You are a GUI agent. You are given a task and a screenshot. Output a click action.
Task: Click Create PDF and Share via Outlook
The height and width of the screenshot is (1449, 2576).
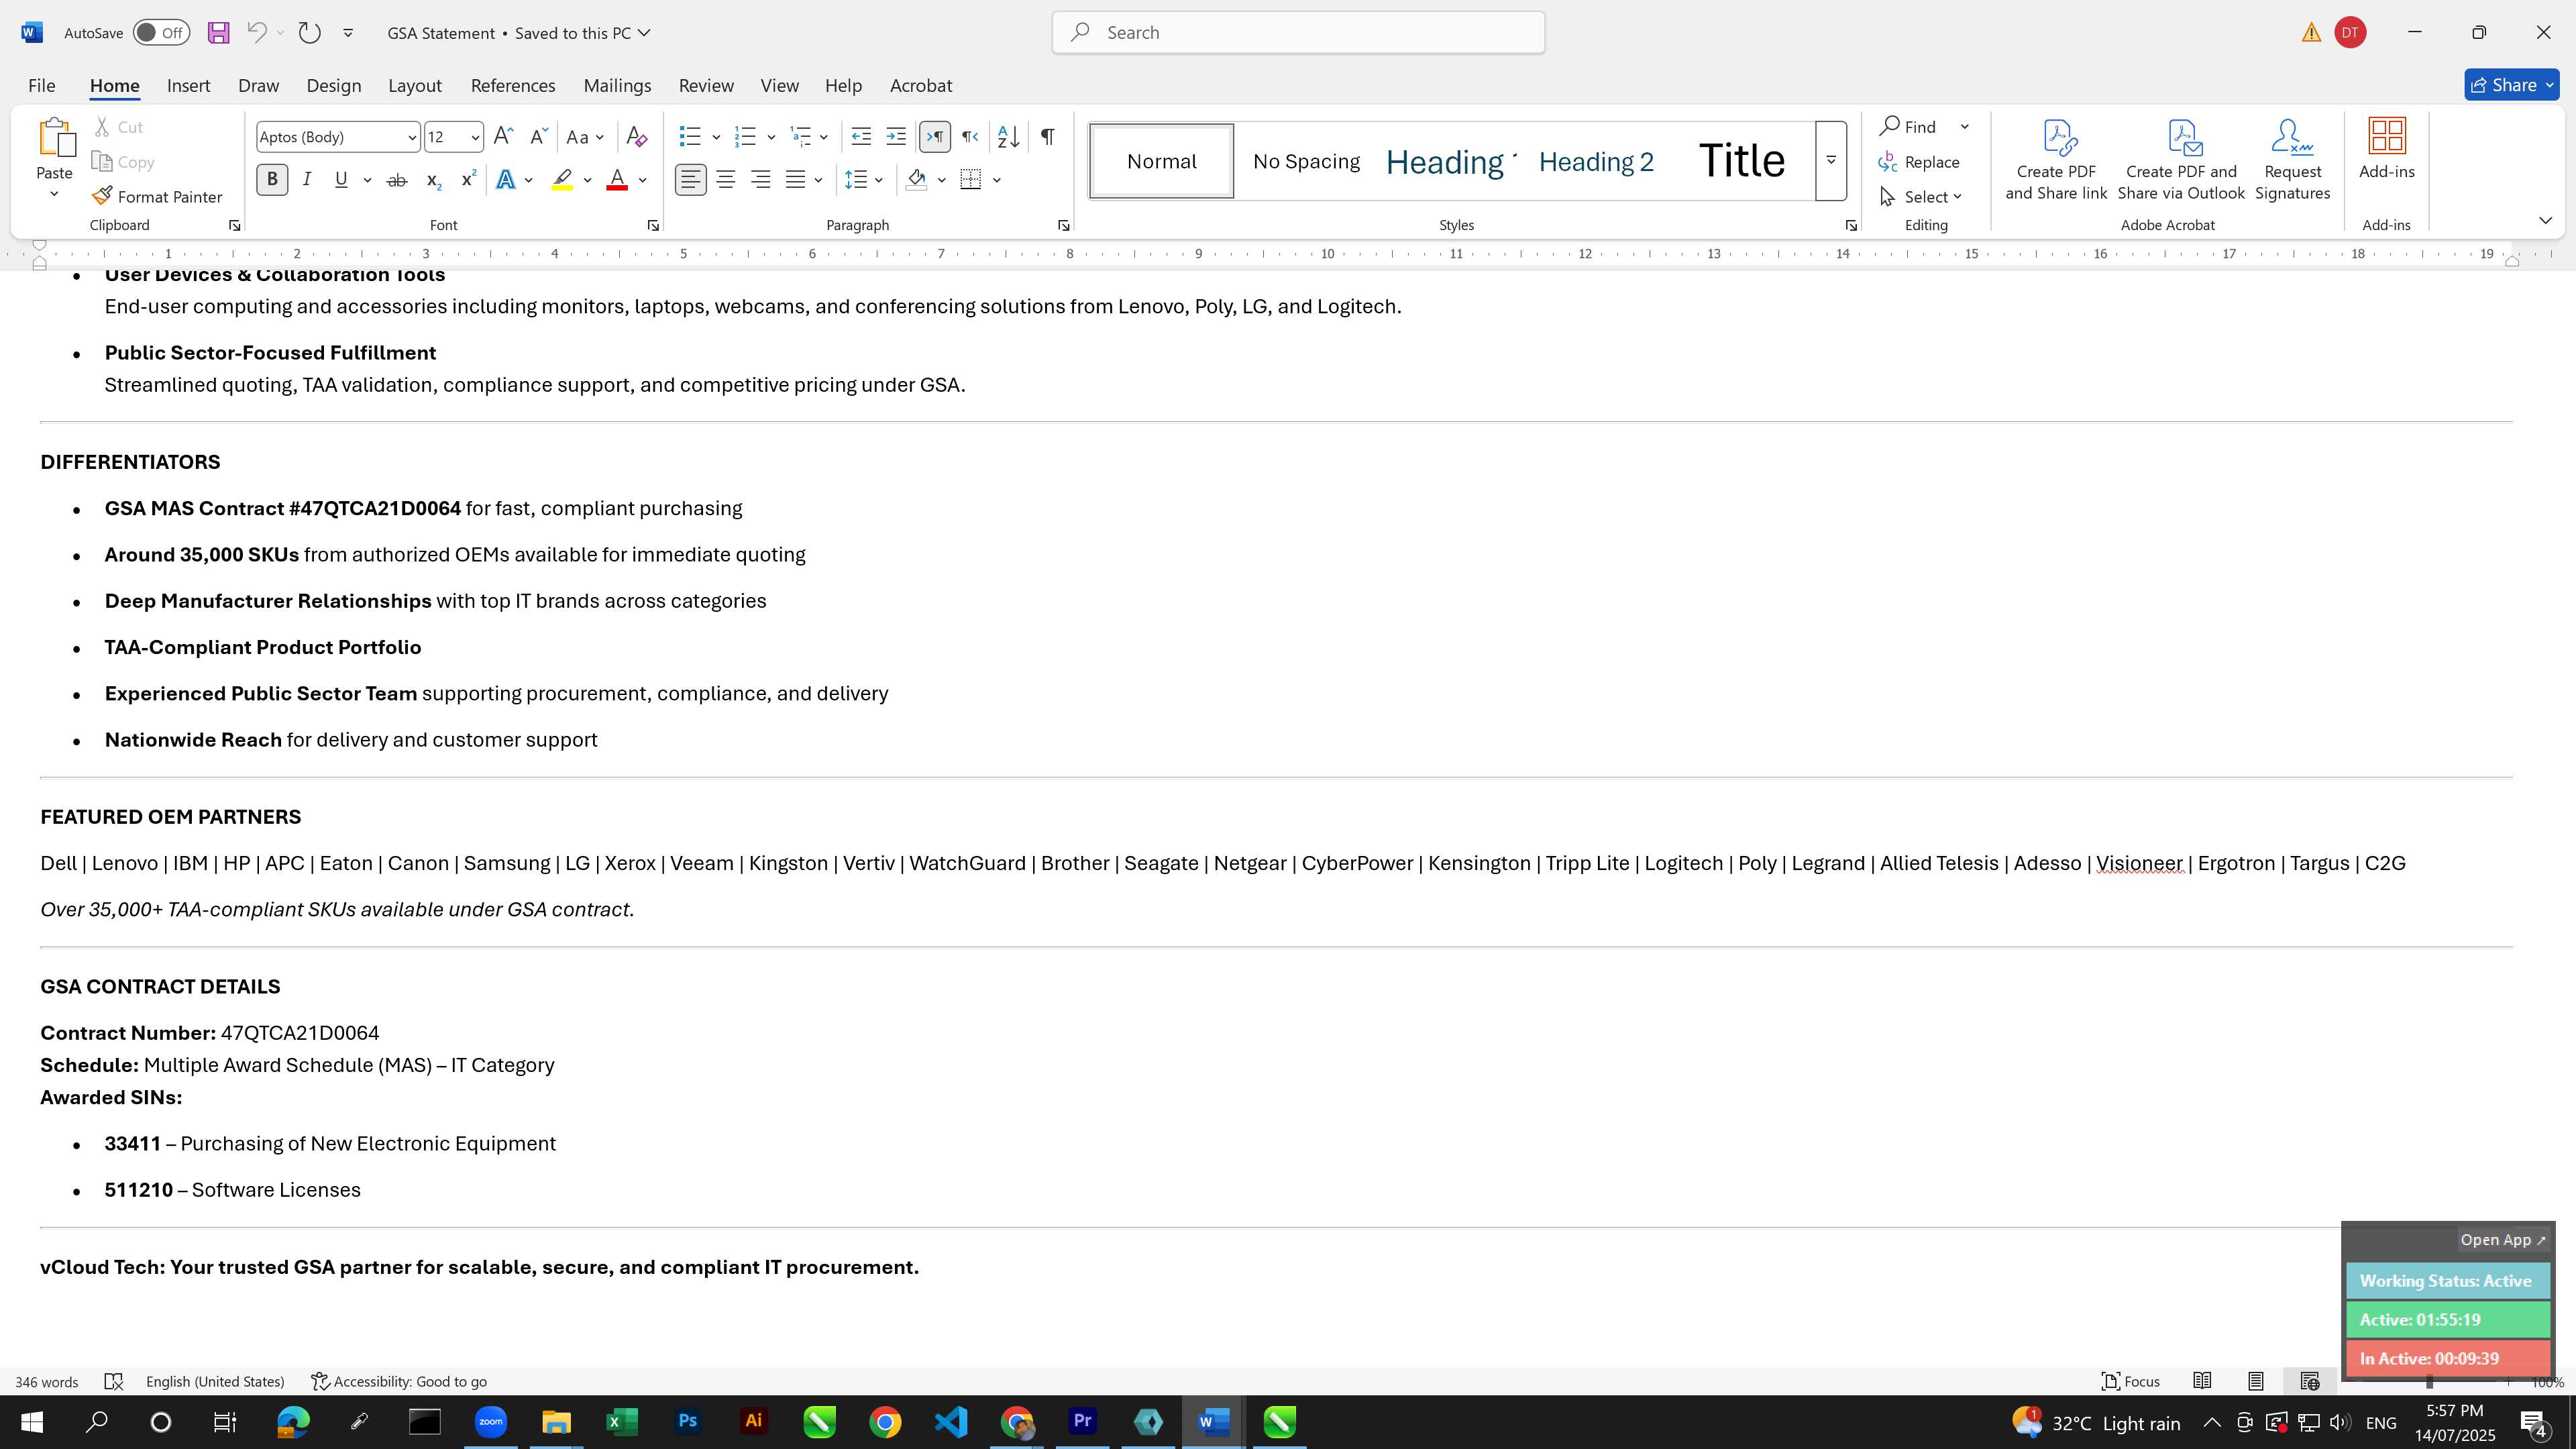(x=2181, y=160)
